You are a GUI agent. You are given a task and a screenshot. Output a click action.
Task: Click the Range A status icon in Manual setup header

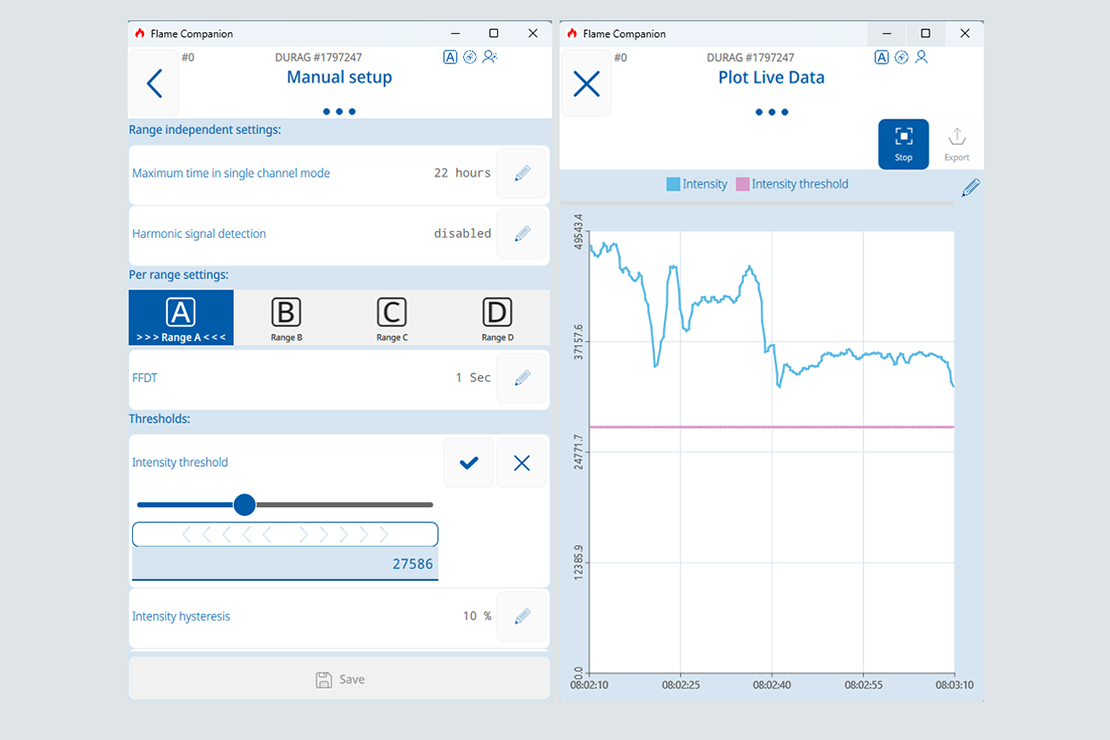(x=449, y=57)
